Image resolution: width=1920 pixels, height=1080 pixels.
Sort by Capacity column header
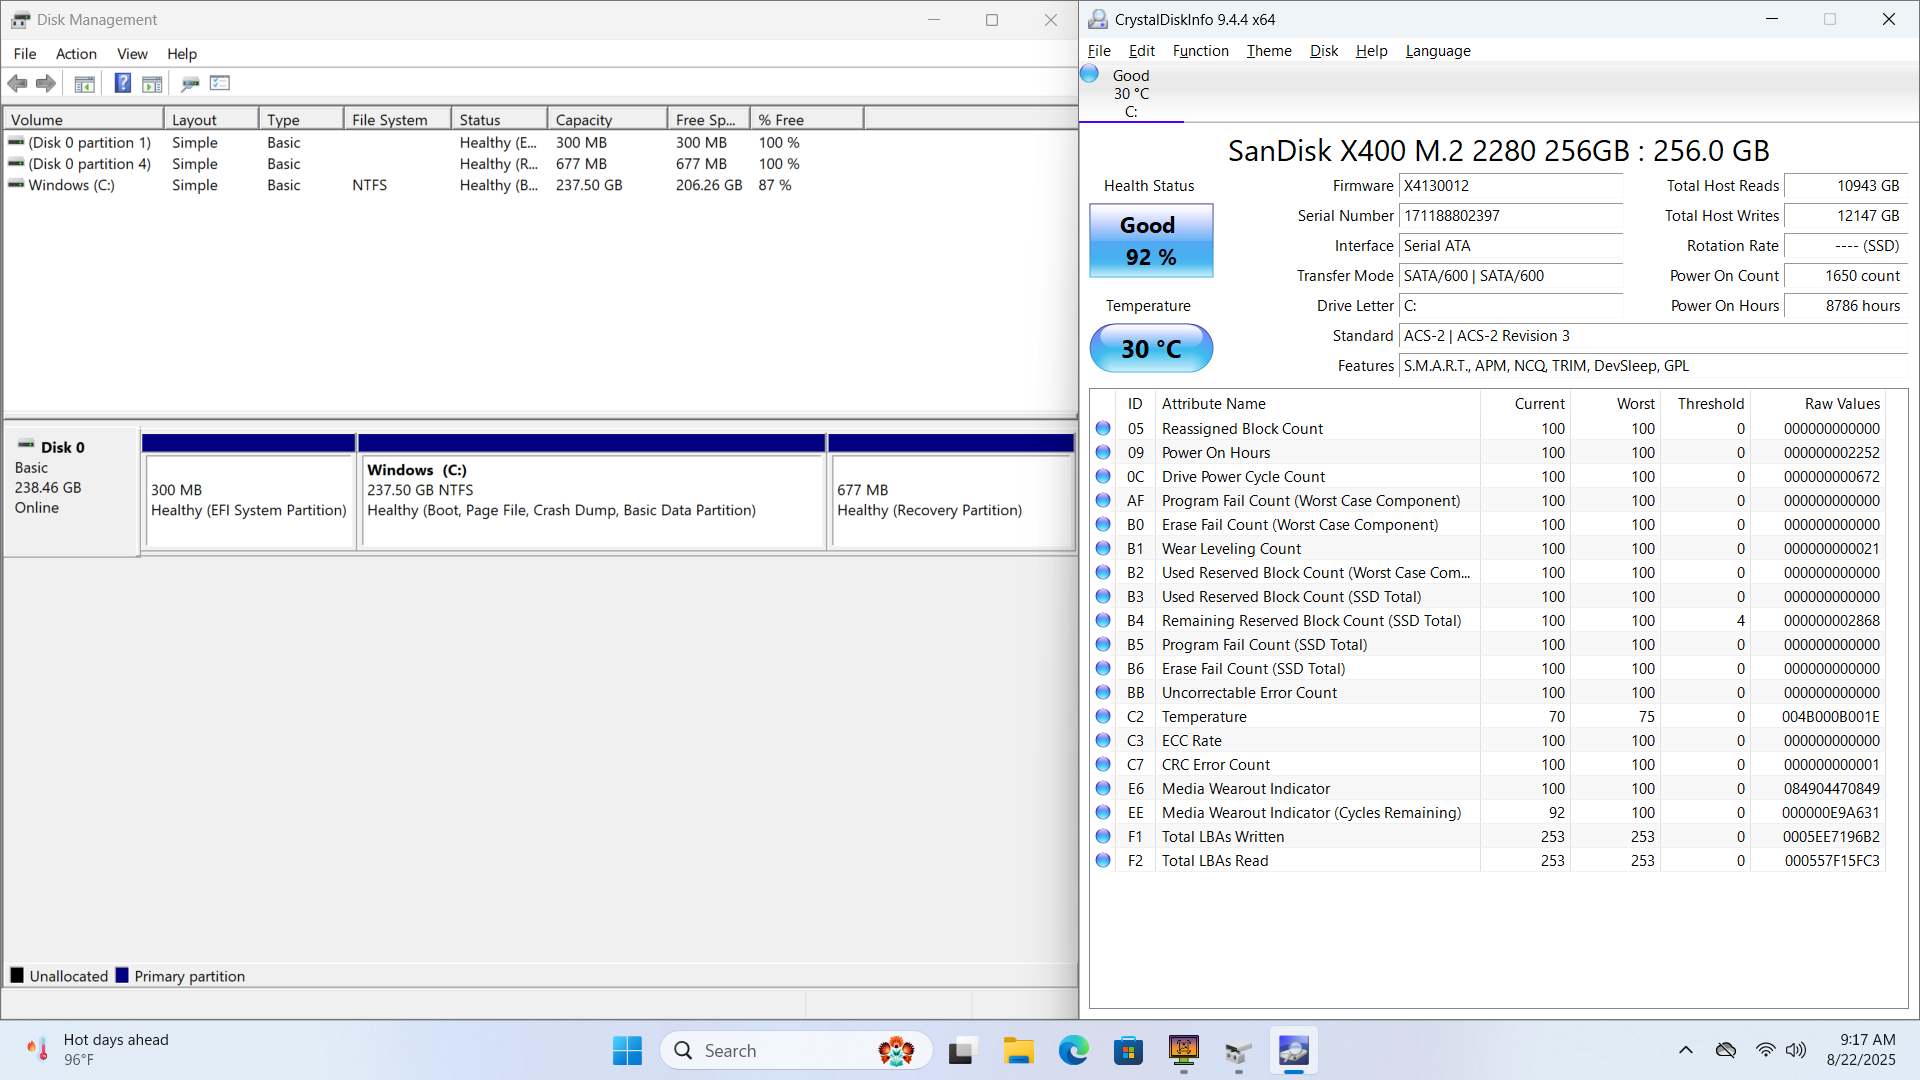coord(607,119)
